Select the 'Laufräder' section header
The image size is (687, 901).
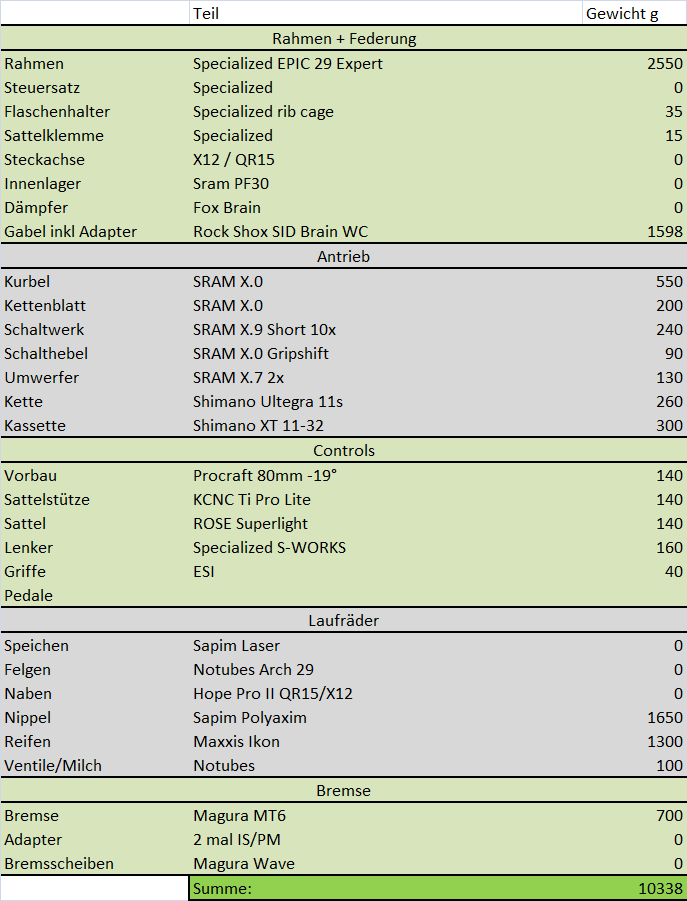pyautogui.click(x=343, y=621)
